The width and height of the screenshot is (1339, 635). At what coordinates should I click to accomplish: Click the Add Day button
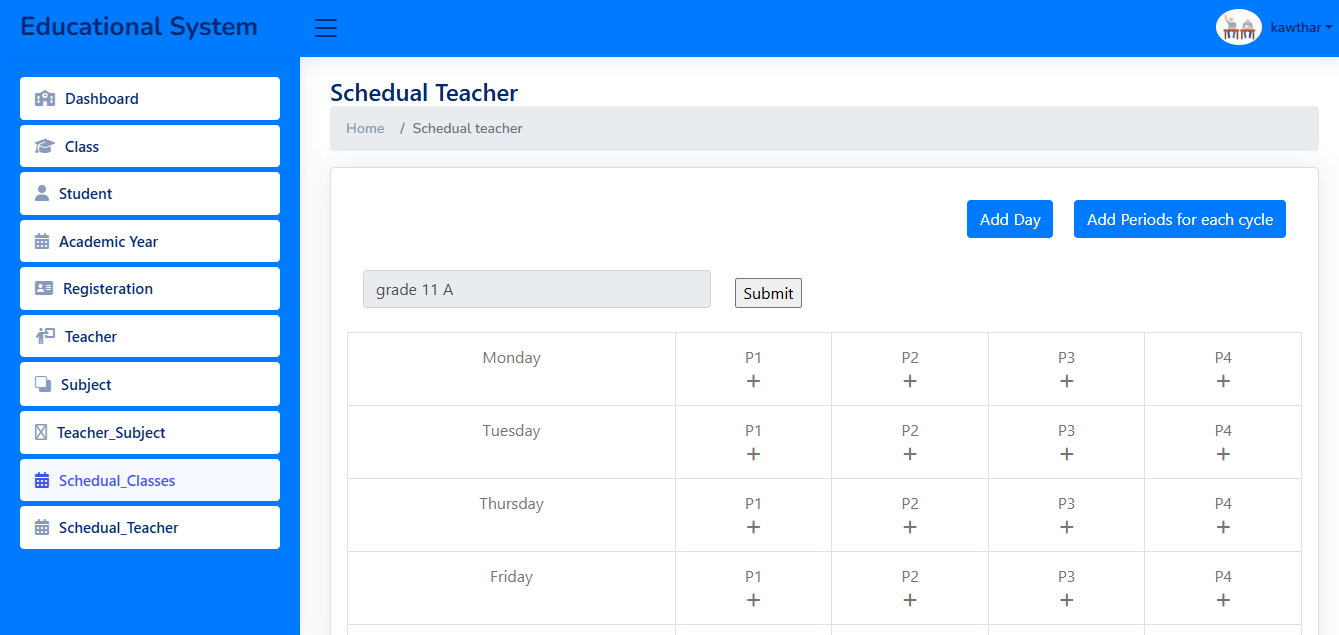click(x=1009, y=219)
